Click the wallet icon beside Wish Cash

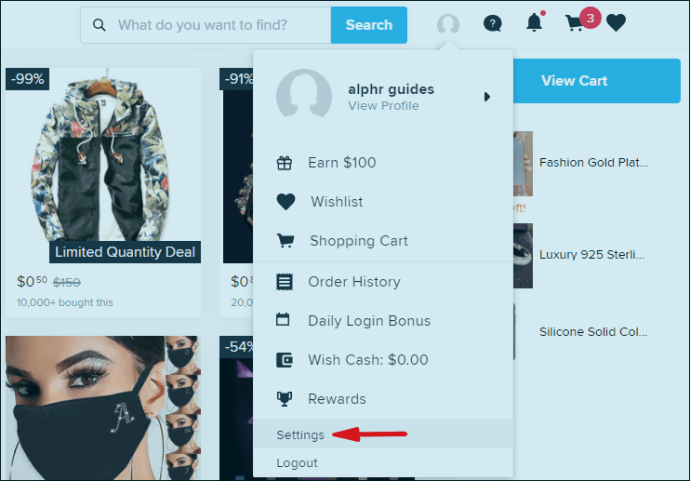point(284,360)
